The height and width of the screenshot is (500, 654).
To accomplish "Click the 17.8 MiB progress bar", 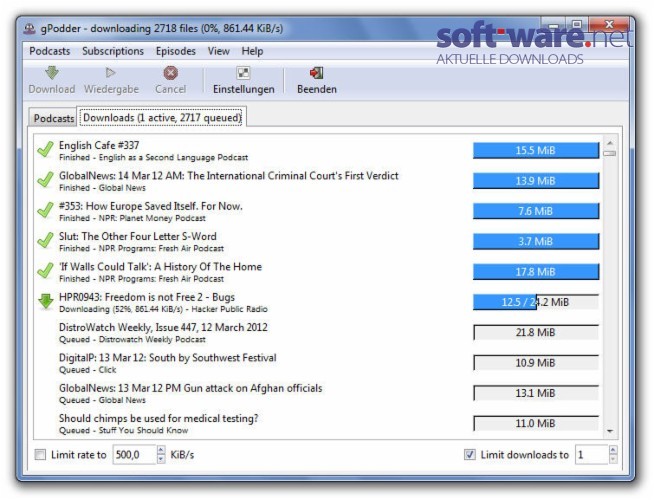I will pos(536,272).
